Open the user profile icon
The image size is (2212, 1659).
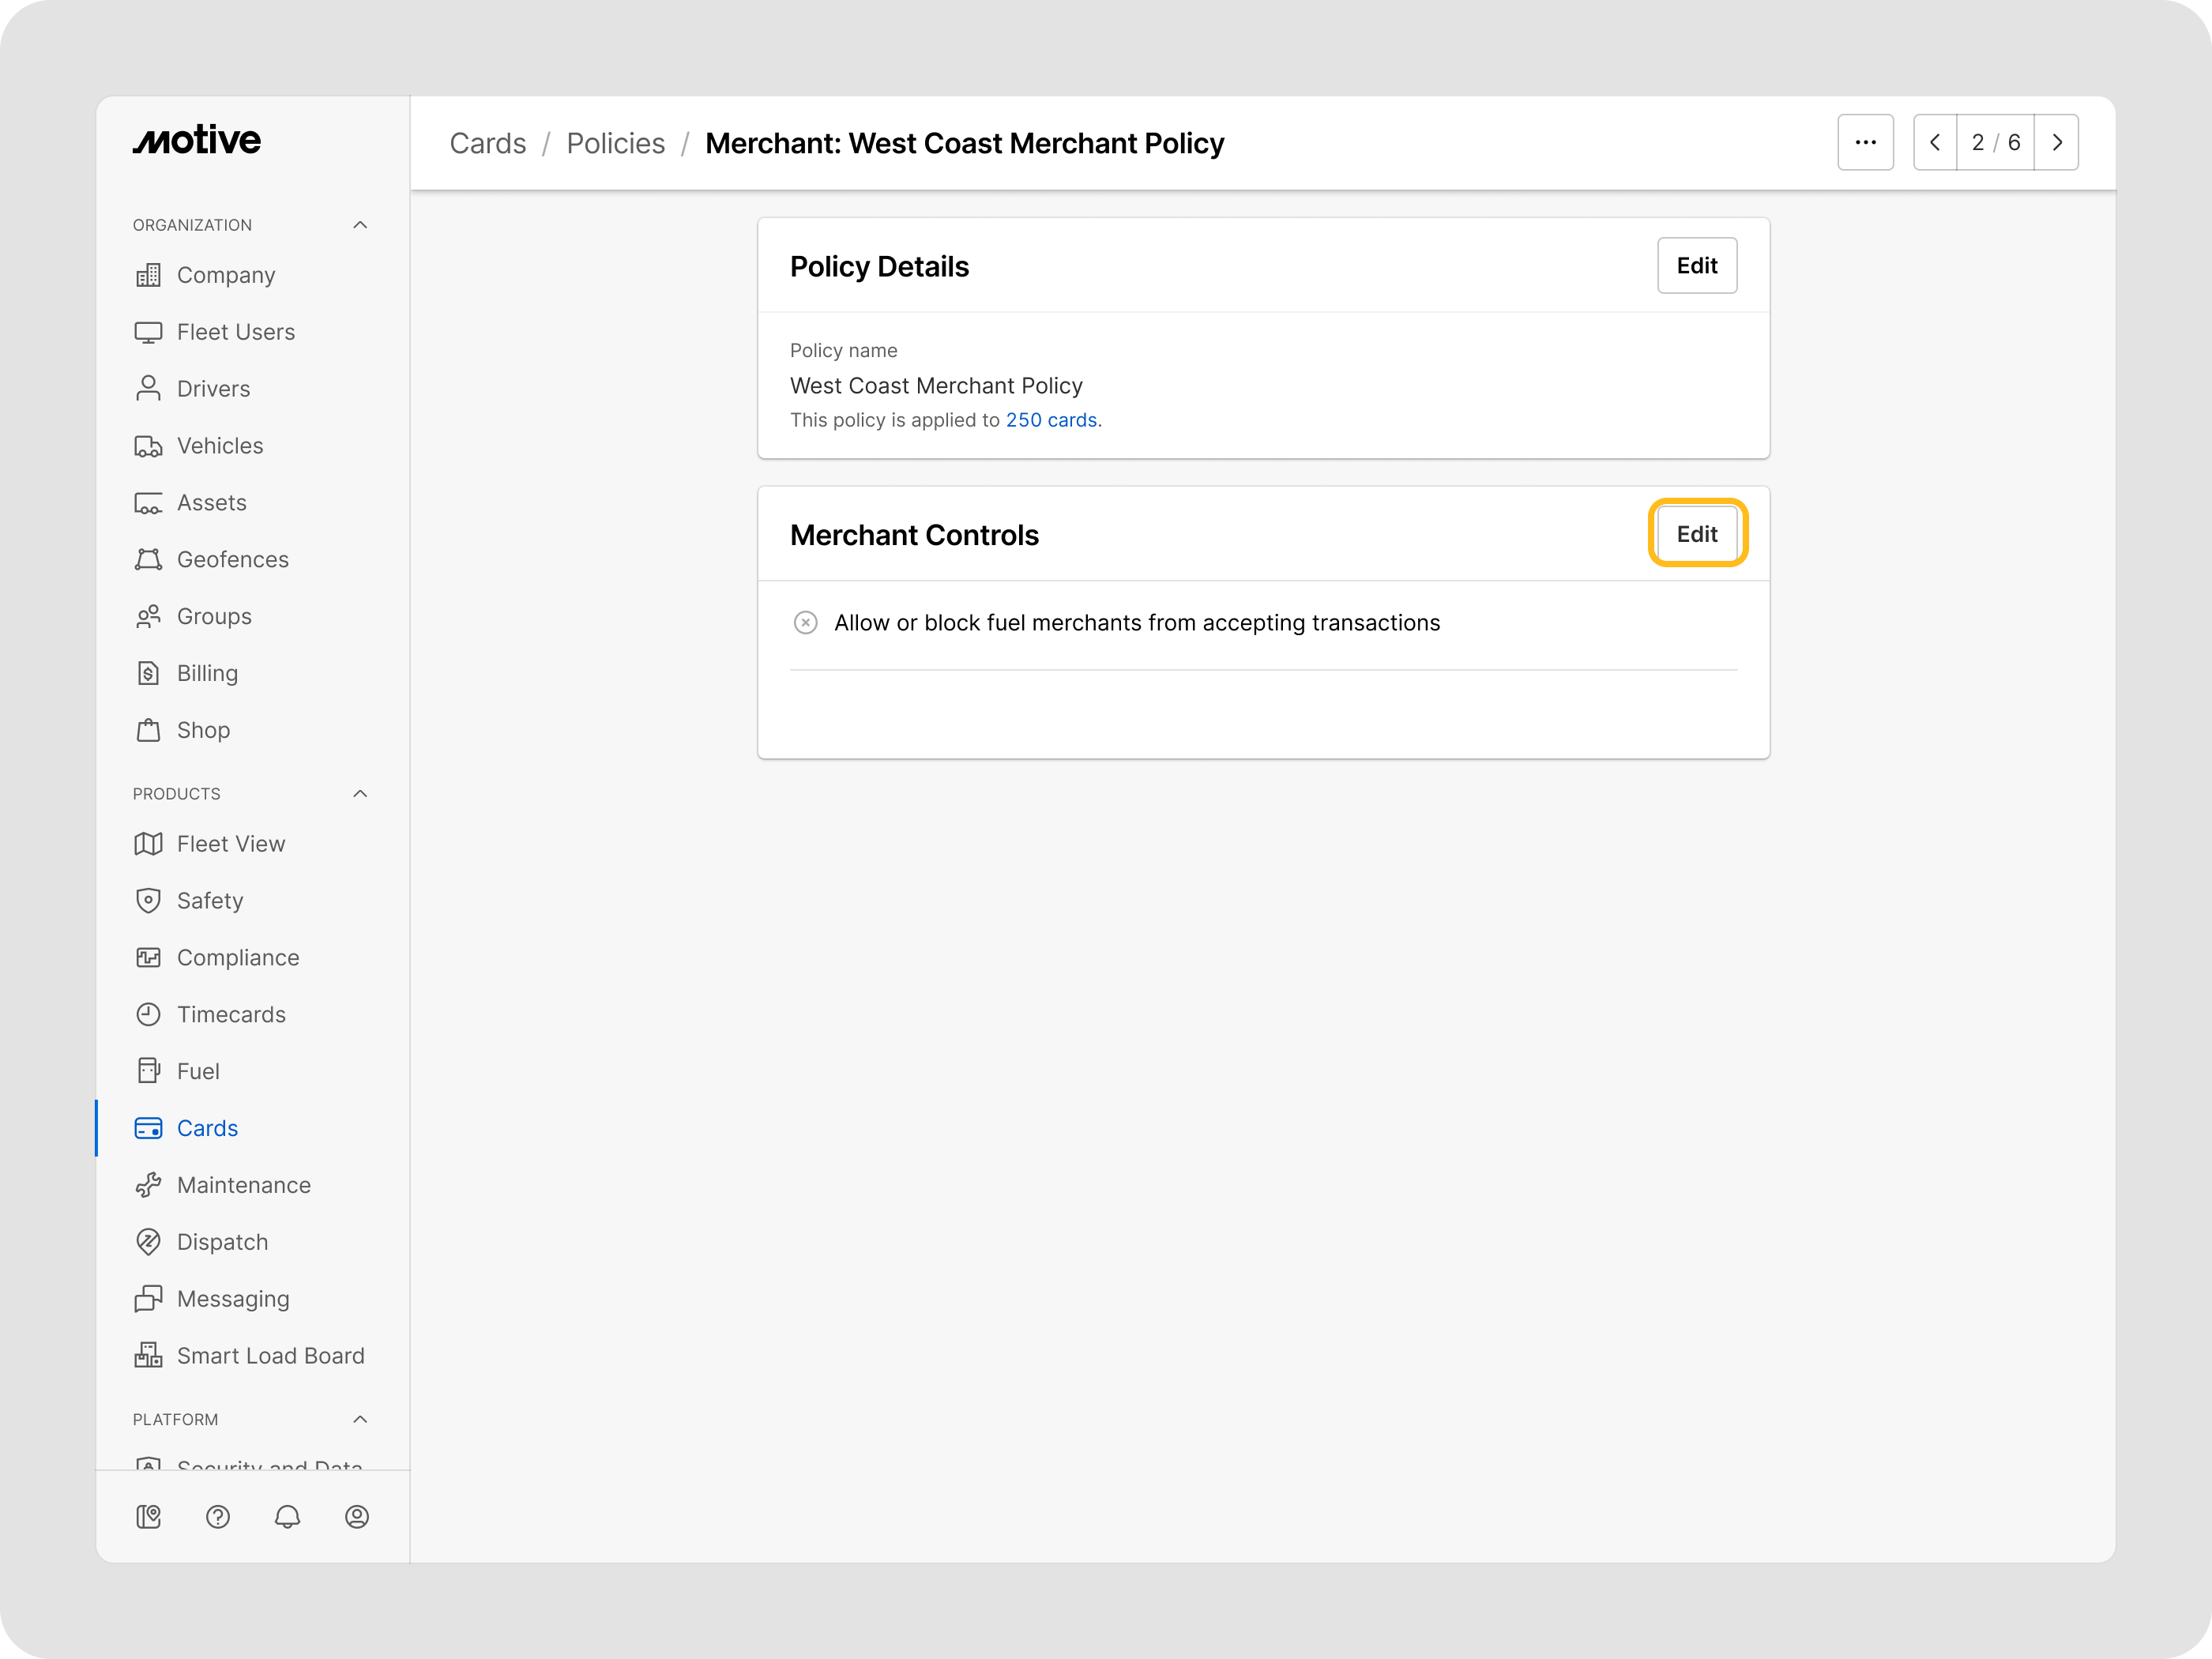pyautogui.click(x=357, y=1517)
